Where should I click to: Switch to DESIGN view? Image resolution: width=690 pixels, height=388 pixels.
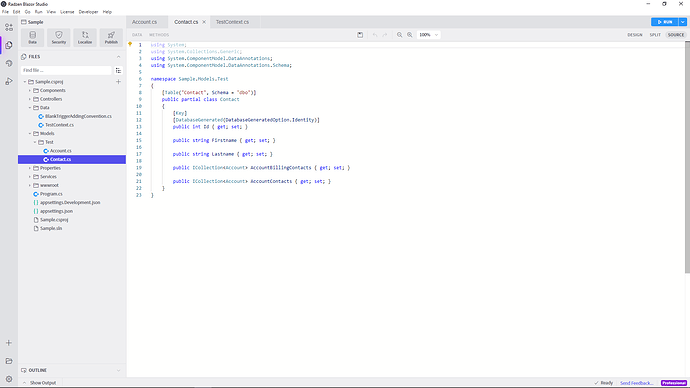pyautogui.click(x=635, y=35)
